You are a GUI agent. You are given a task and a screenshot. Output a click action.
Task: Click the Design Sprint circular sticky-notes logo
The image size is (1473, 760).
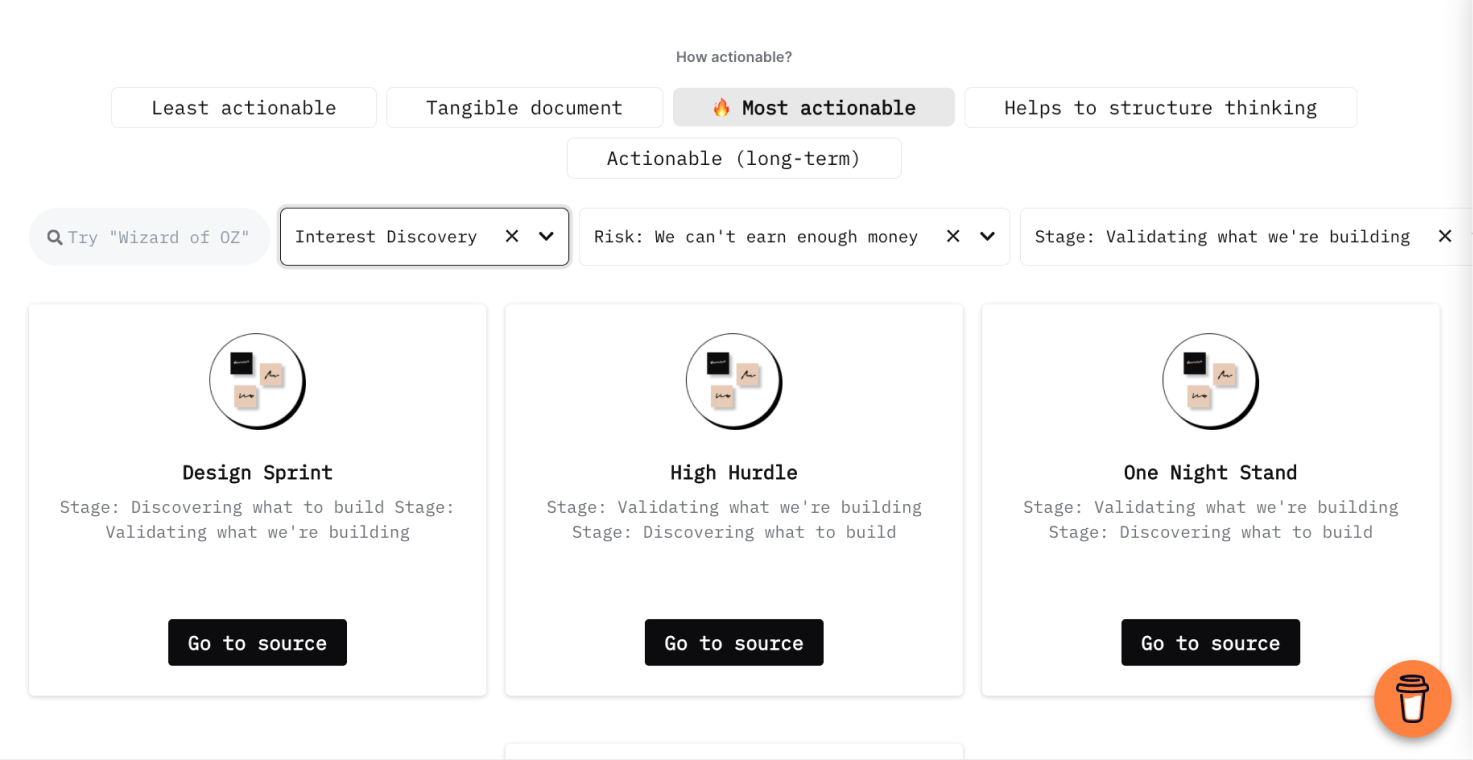click(x=257, y=381)
